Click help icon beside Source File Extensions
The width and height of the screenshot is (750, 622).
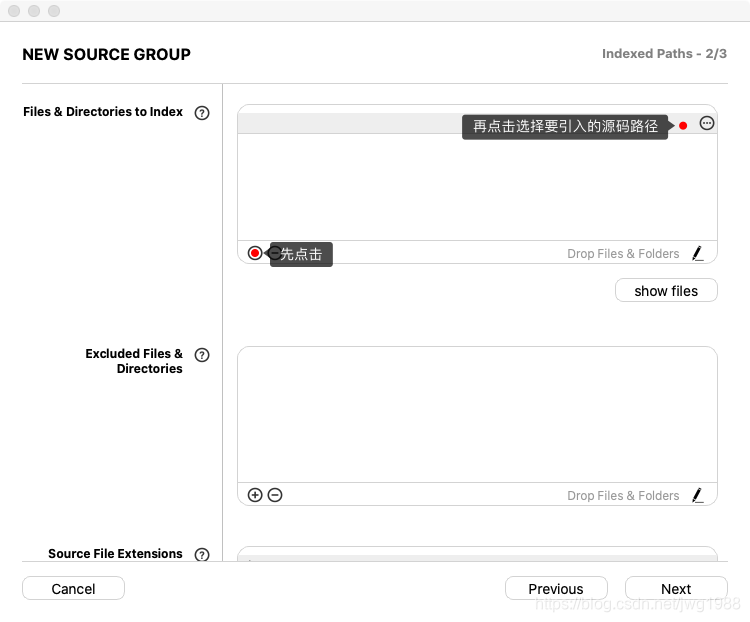coord(202,555)
